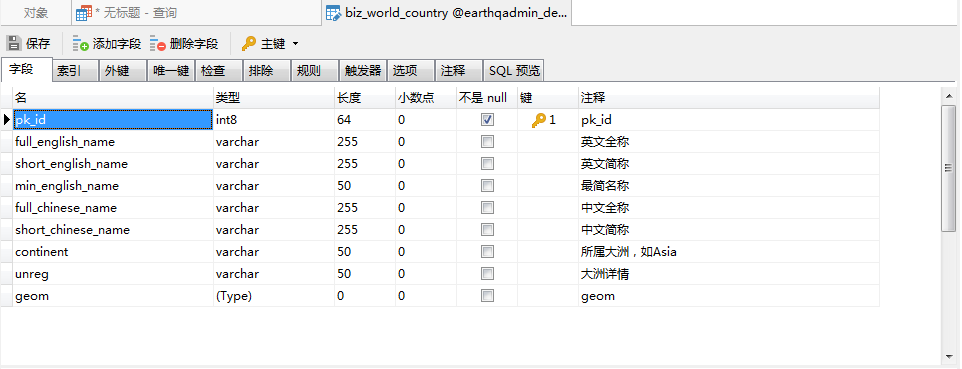962x369 pixels.
Task: Check not null for continent field
Action: [x=487, y=252]
